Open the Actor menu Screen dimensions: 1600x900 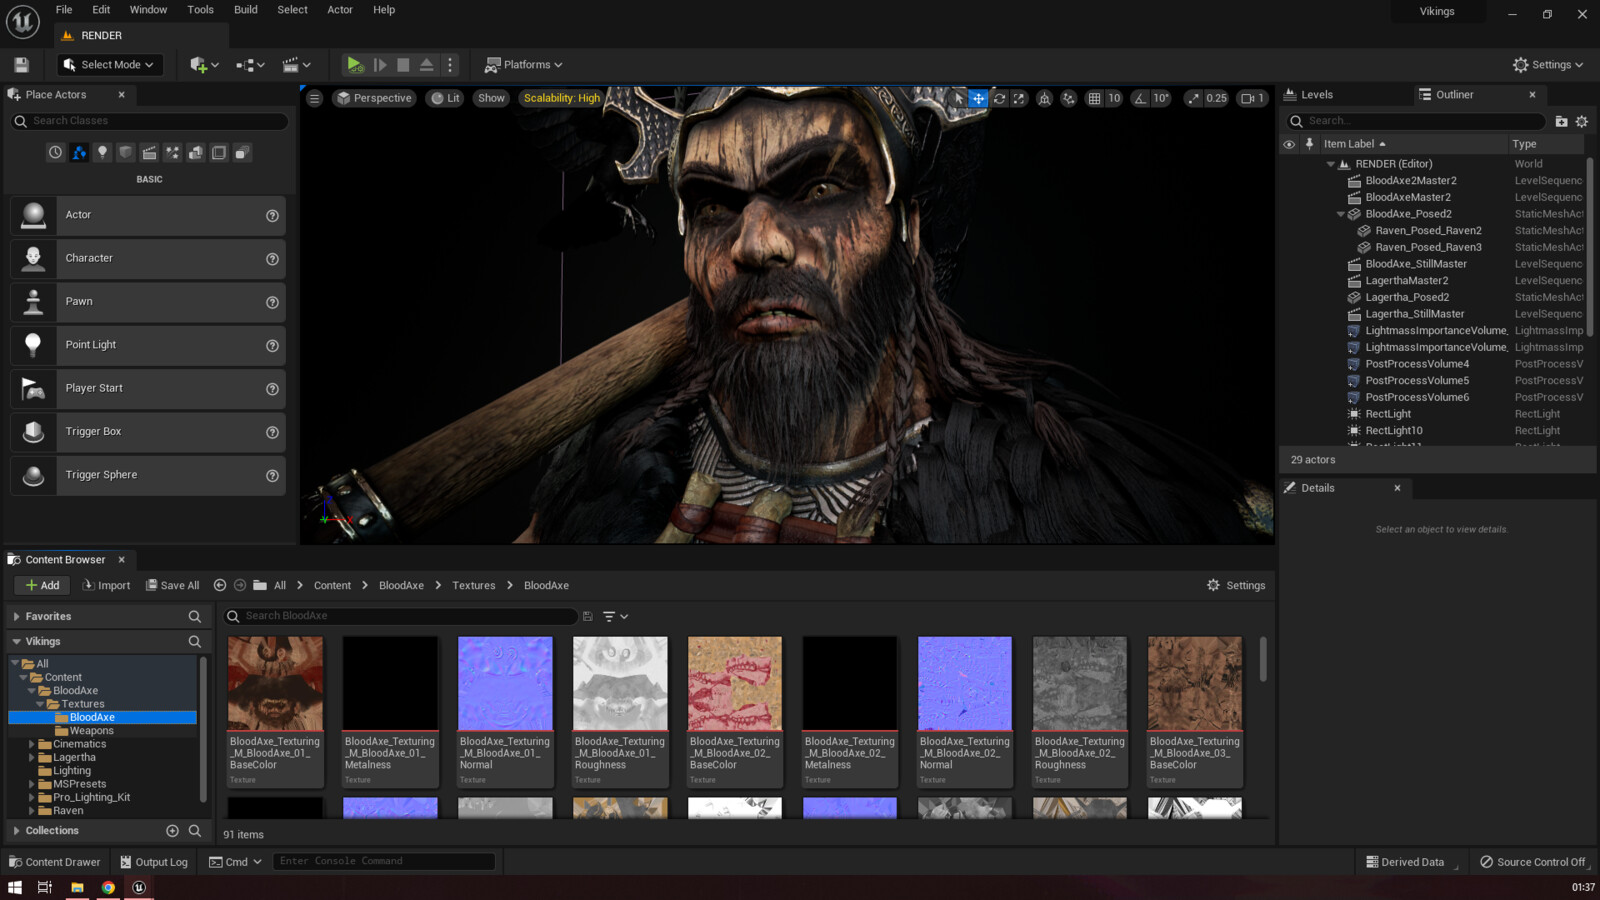[340, 10]
